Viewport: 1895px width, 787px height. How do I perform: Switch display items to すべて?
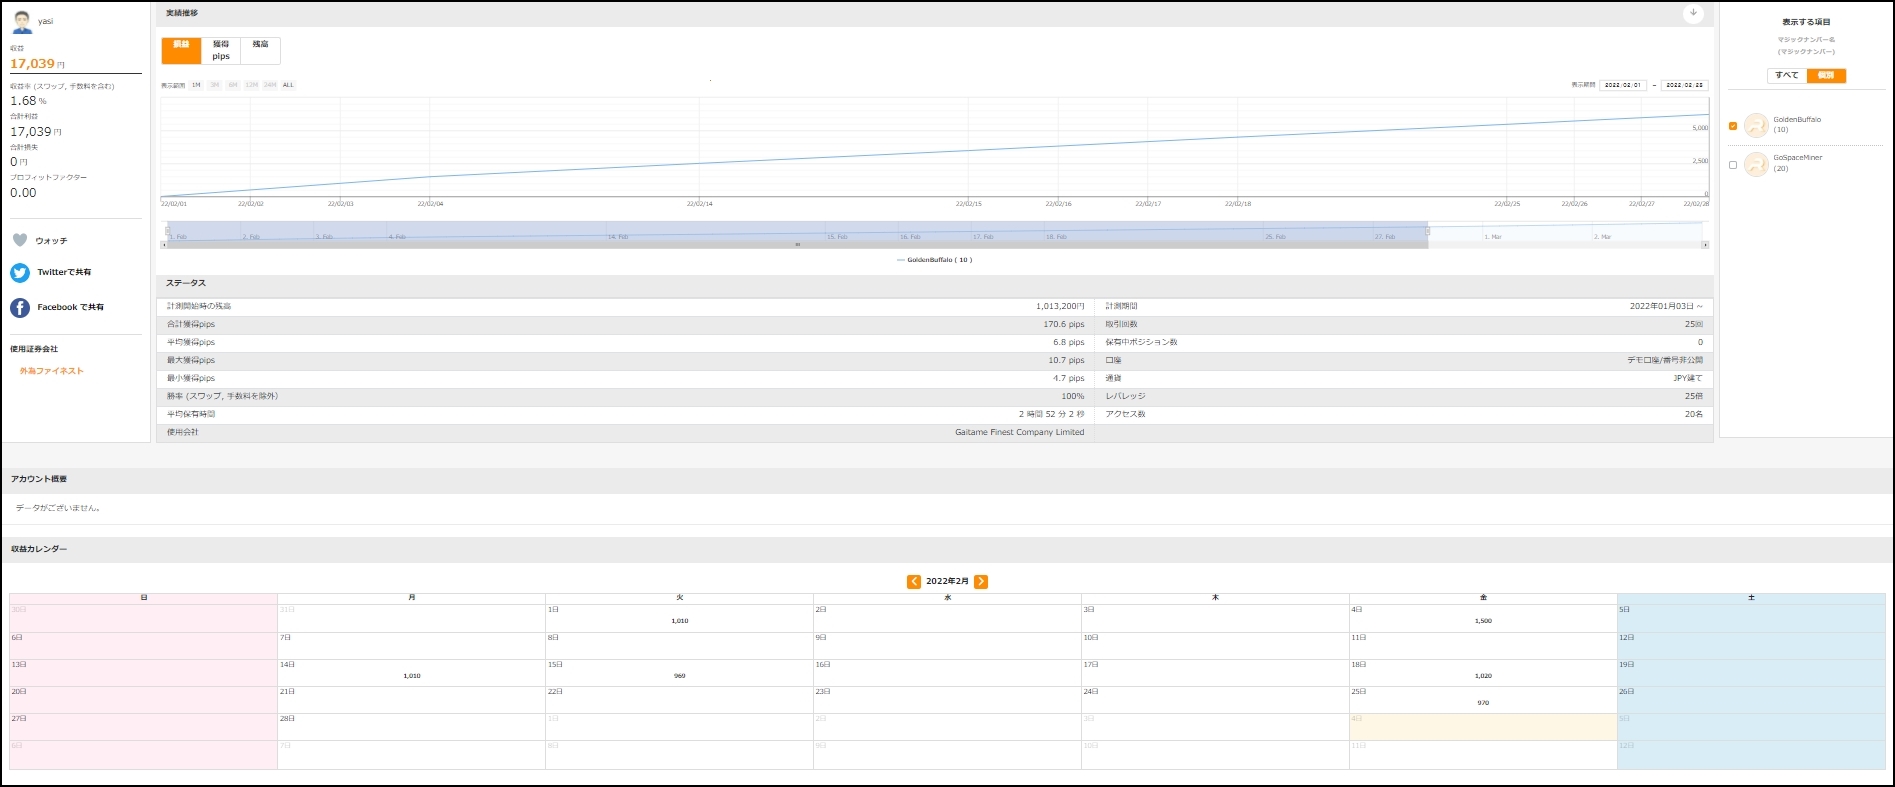[1787, 75]
